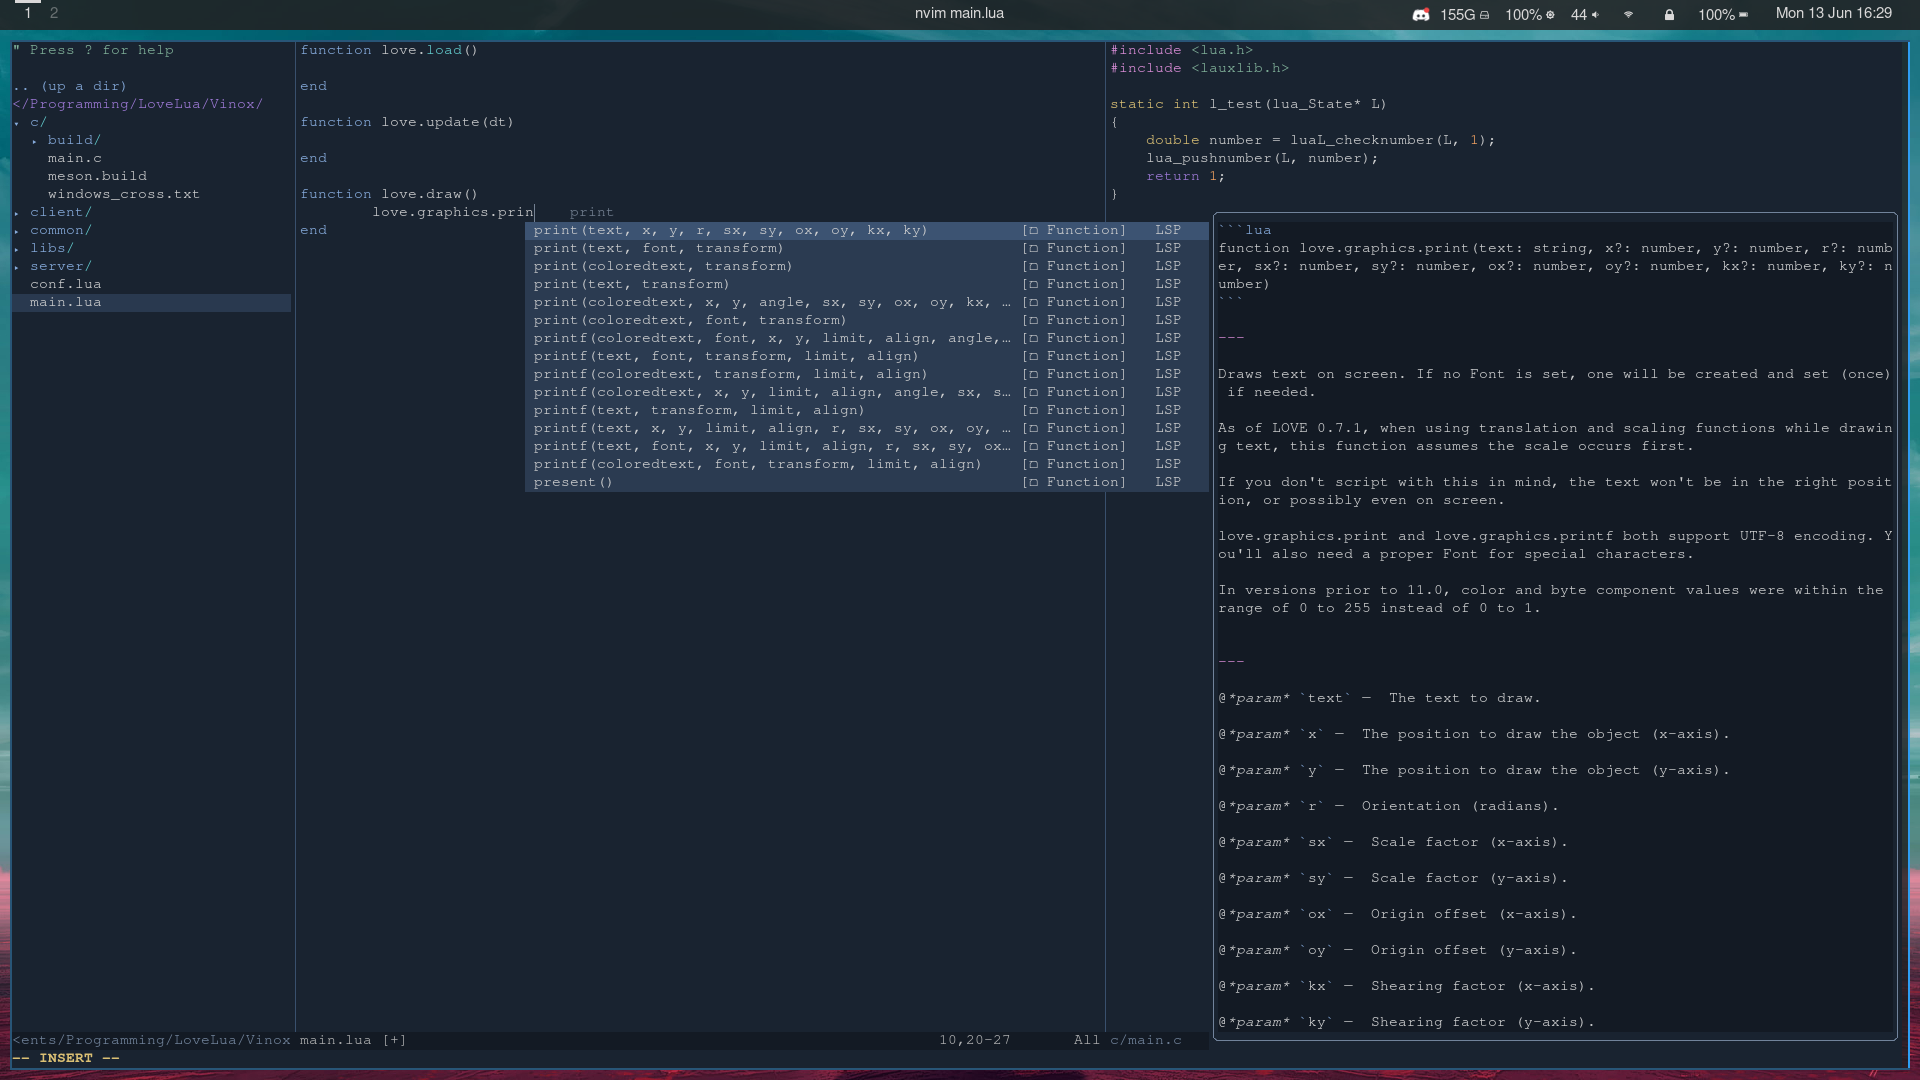Click the lock icon in the top bar
The width and height of the screenshot is (1920, 1080).
(1668, 15)
